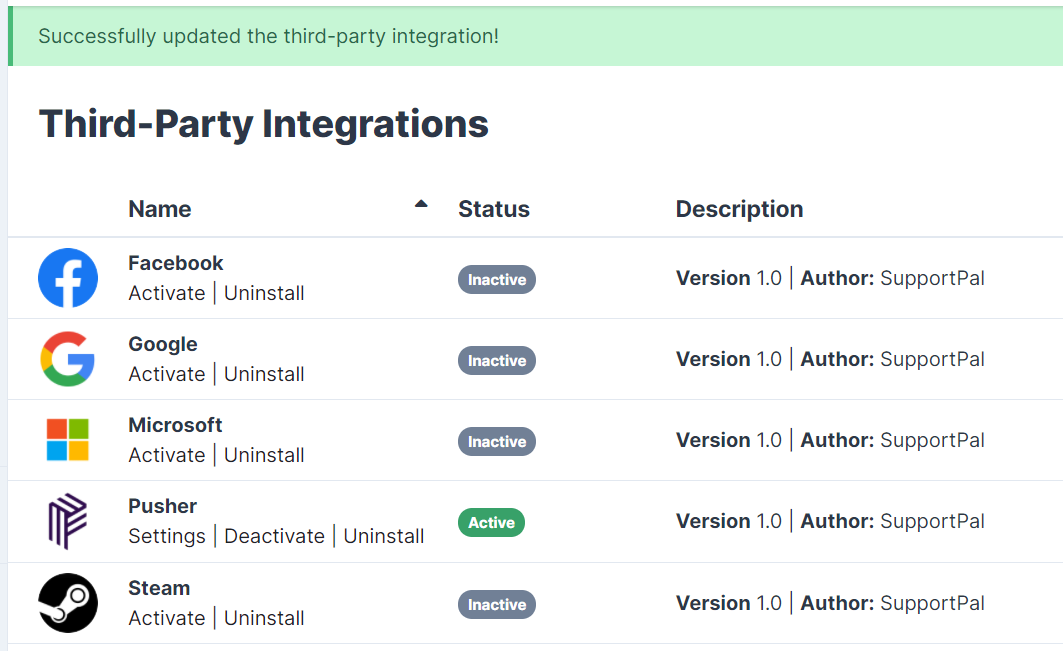
Task: Click Google's Inactive status badge
Action: (x=497, y=360)
